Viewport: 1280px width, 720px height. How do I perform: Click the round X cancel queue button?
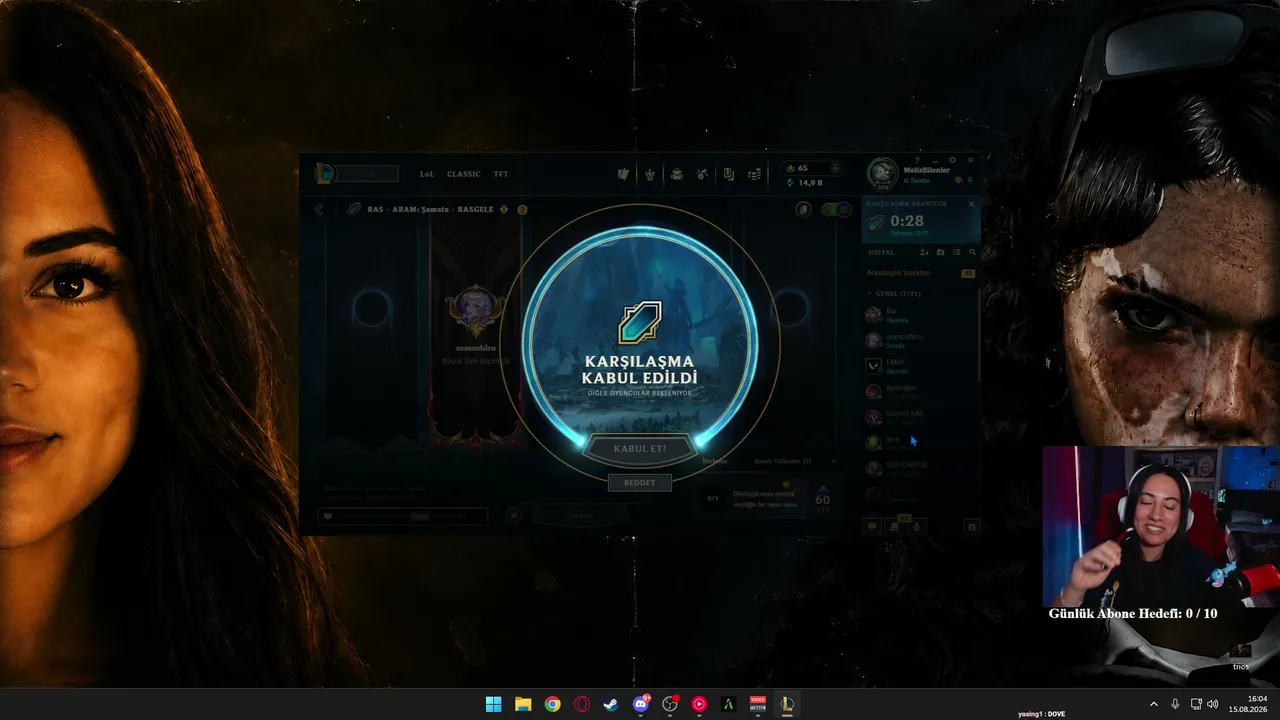(513, 515)
